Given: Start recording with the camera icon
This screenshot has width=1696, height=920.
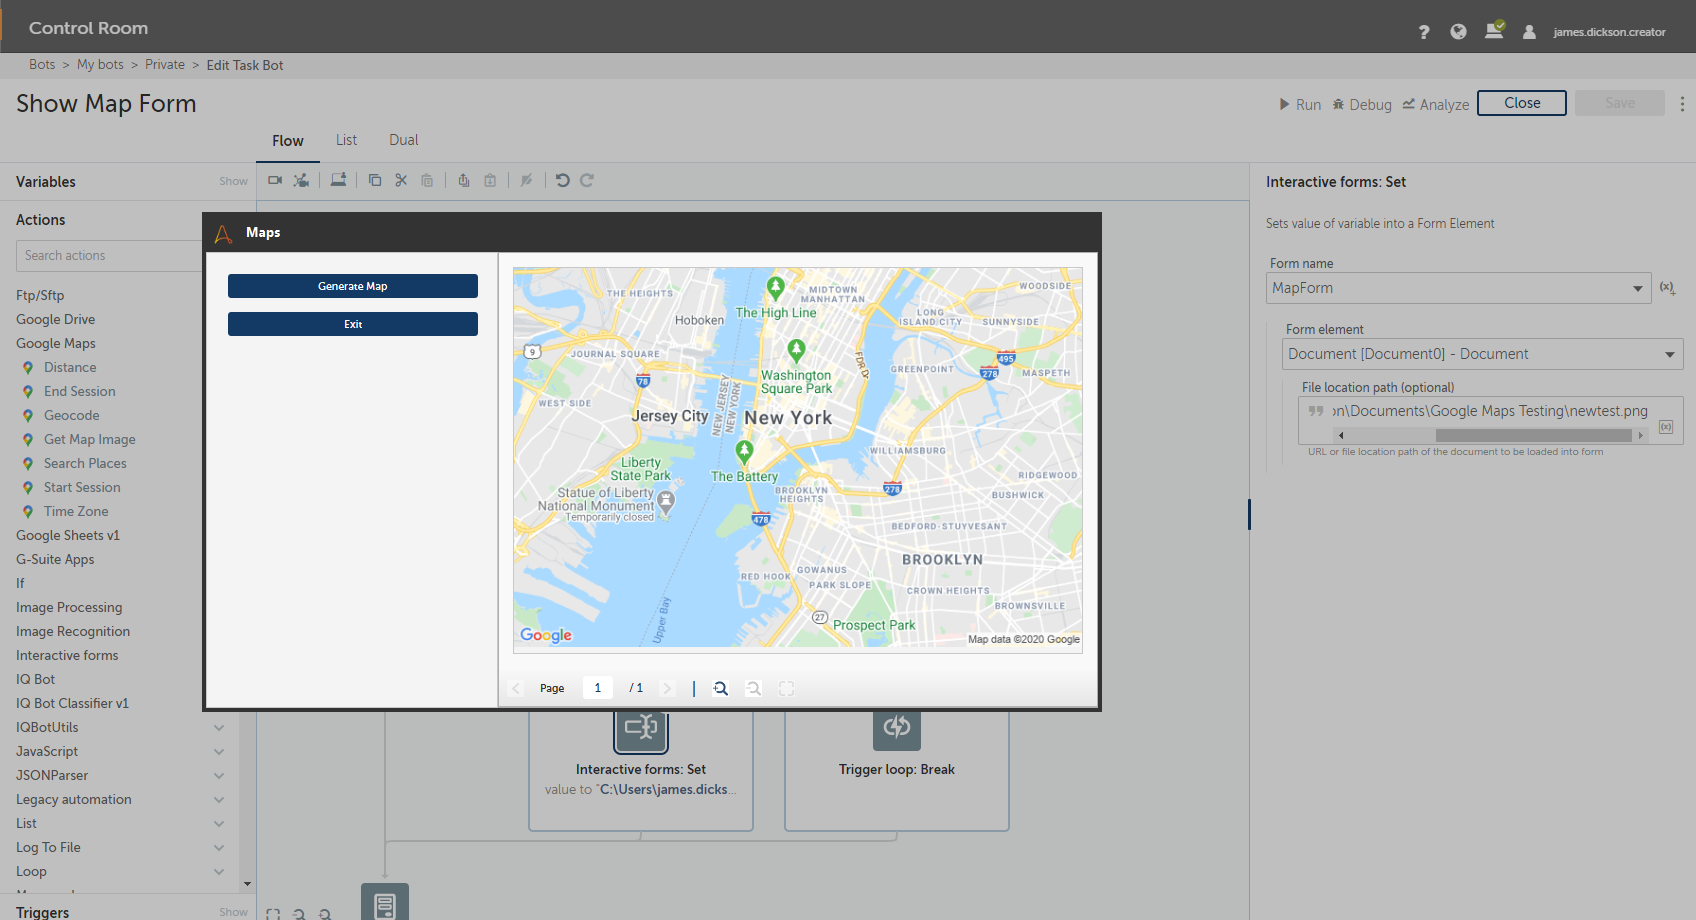Looking at the screenshot, I should [275, 180].
